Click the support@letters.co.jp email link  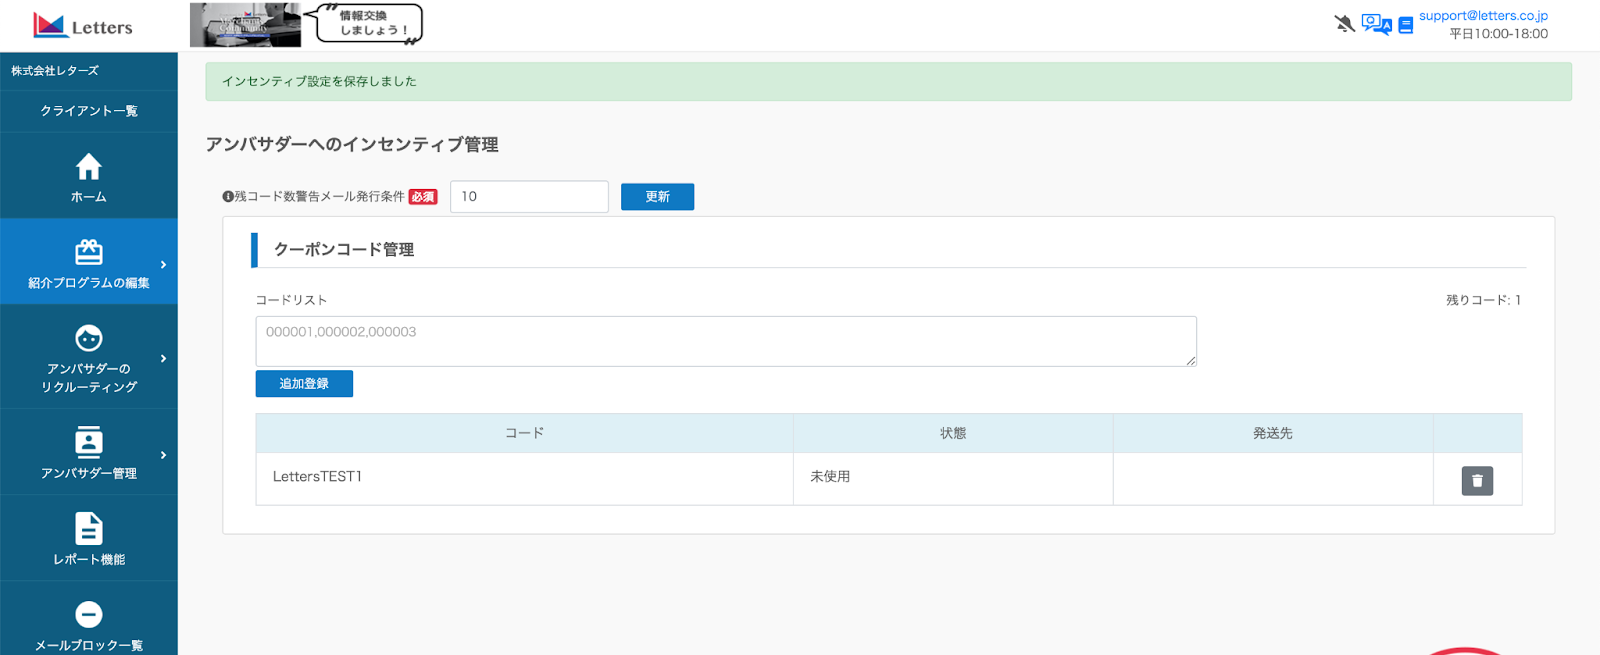[1483, 15]
